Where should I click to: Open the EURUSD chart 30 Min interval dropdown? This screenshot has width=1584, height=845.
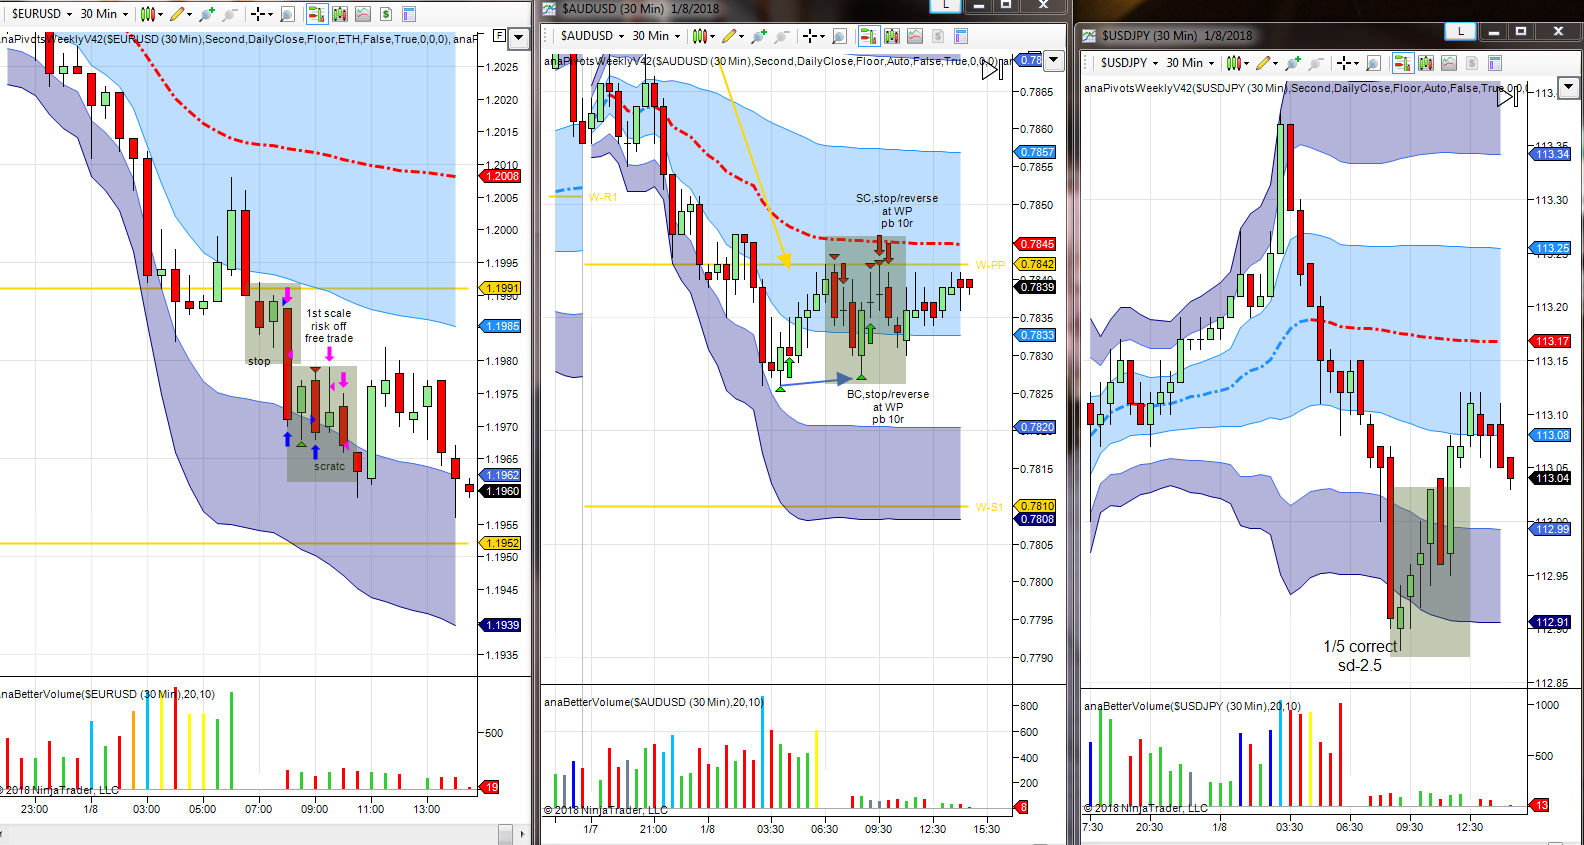(x=104, y=14)
